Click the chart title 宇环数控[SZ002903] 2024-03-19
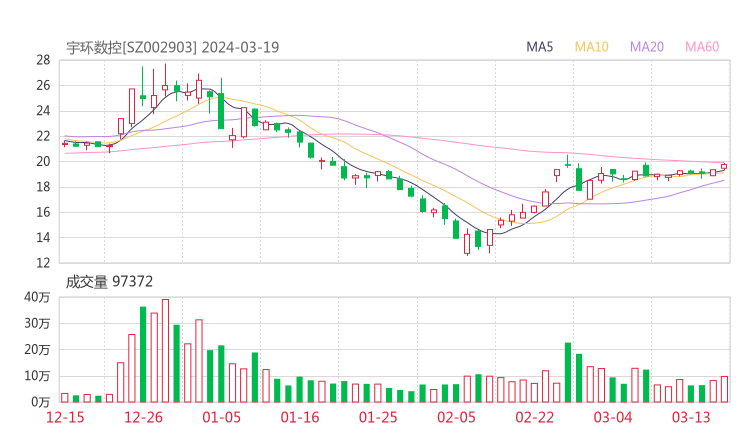Image resolution: width=740 pixels, height=440 pixels. point(172,48)
